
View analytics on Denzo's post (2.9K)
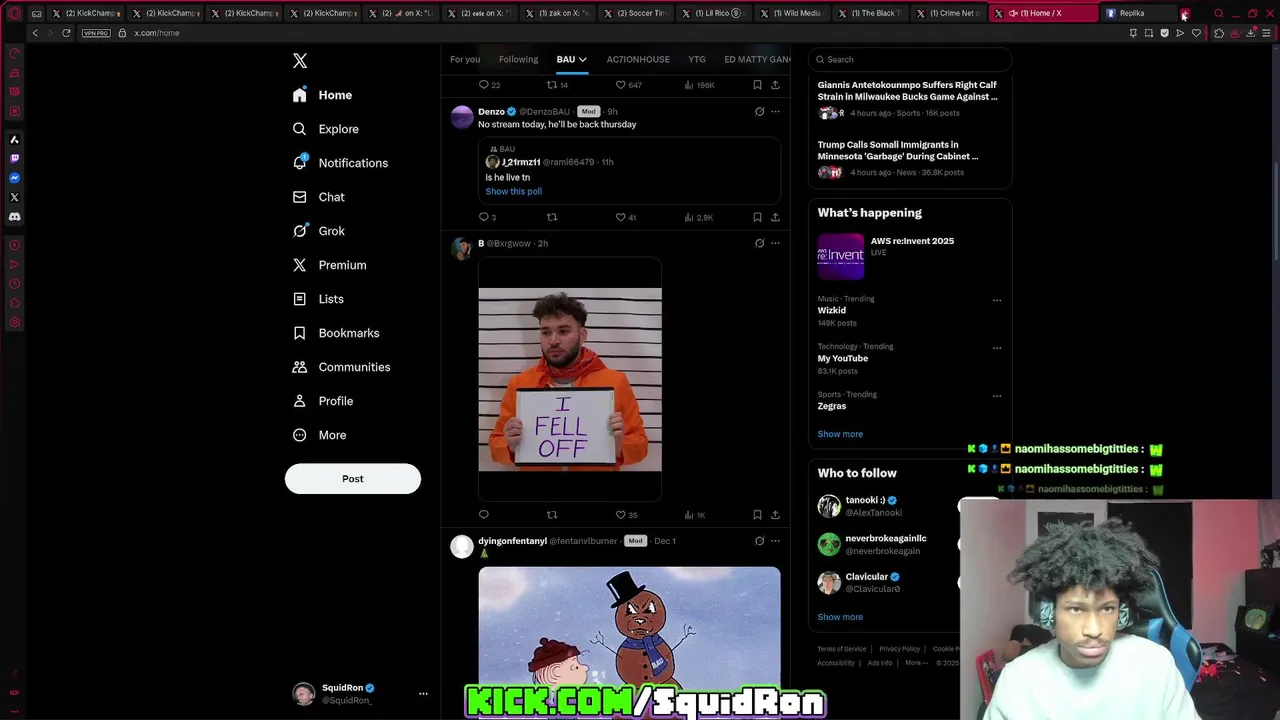click(x=698, y=217)
